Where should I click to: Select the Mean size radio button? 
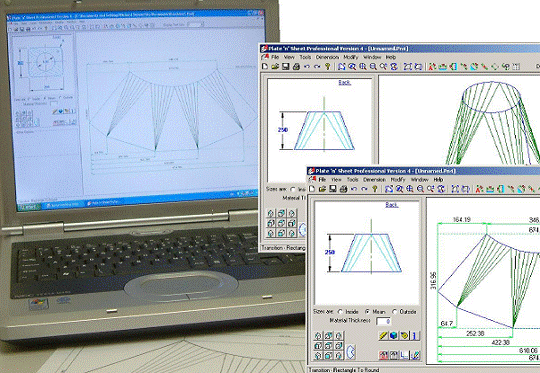pos(367,312)
